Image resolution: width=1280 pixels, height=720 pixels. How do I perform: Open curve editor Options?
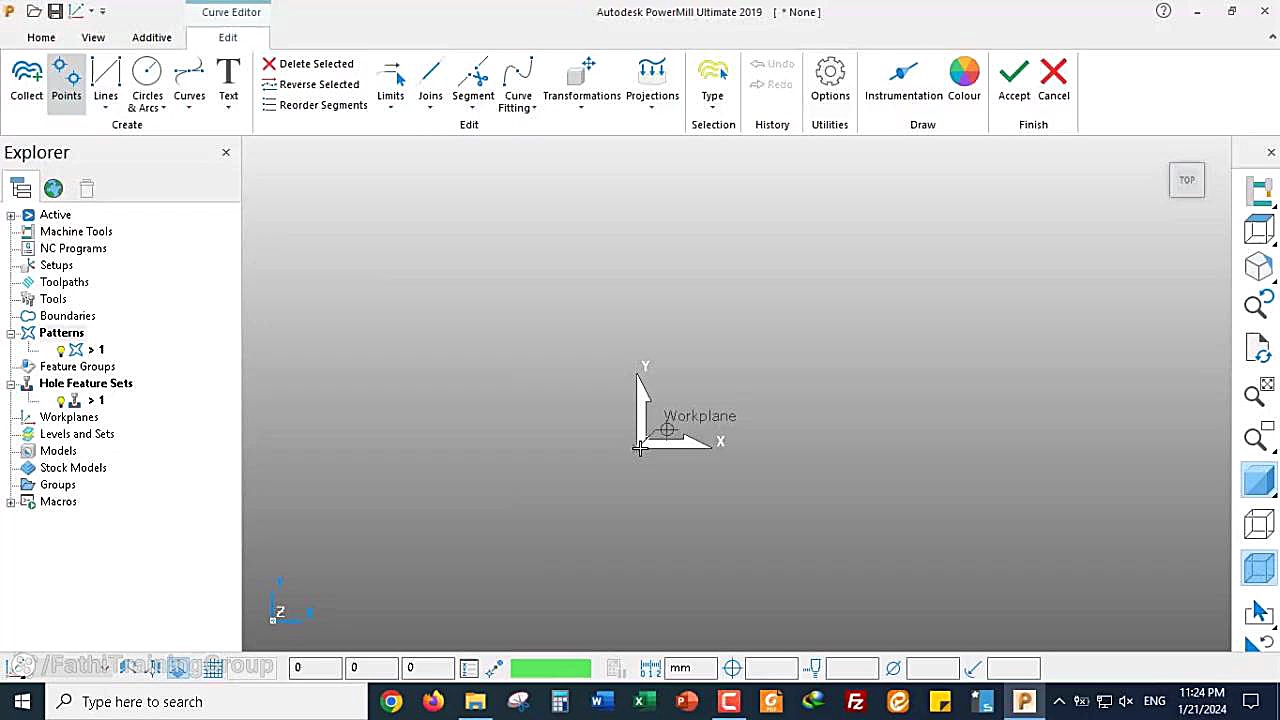coord(830,80)
